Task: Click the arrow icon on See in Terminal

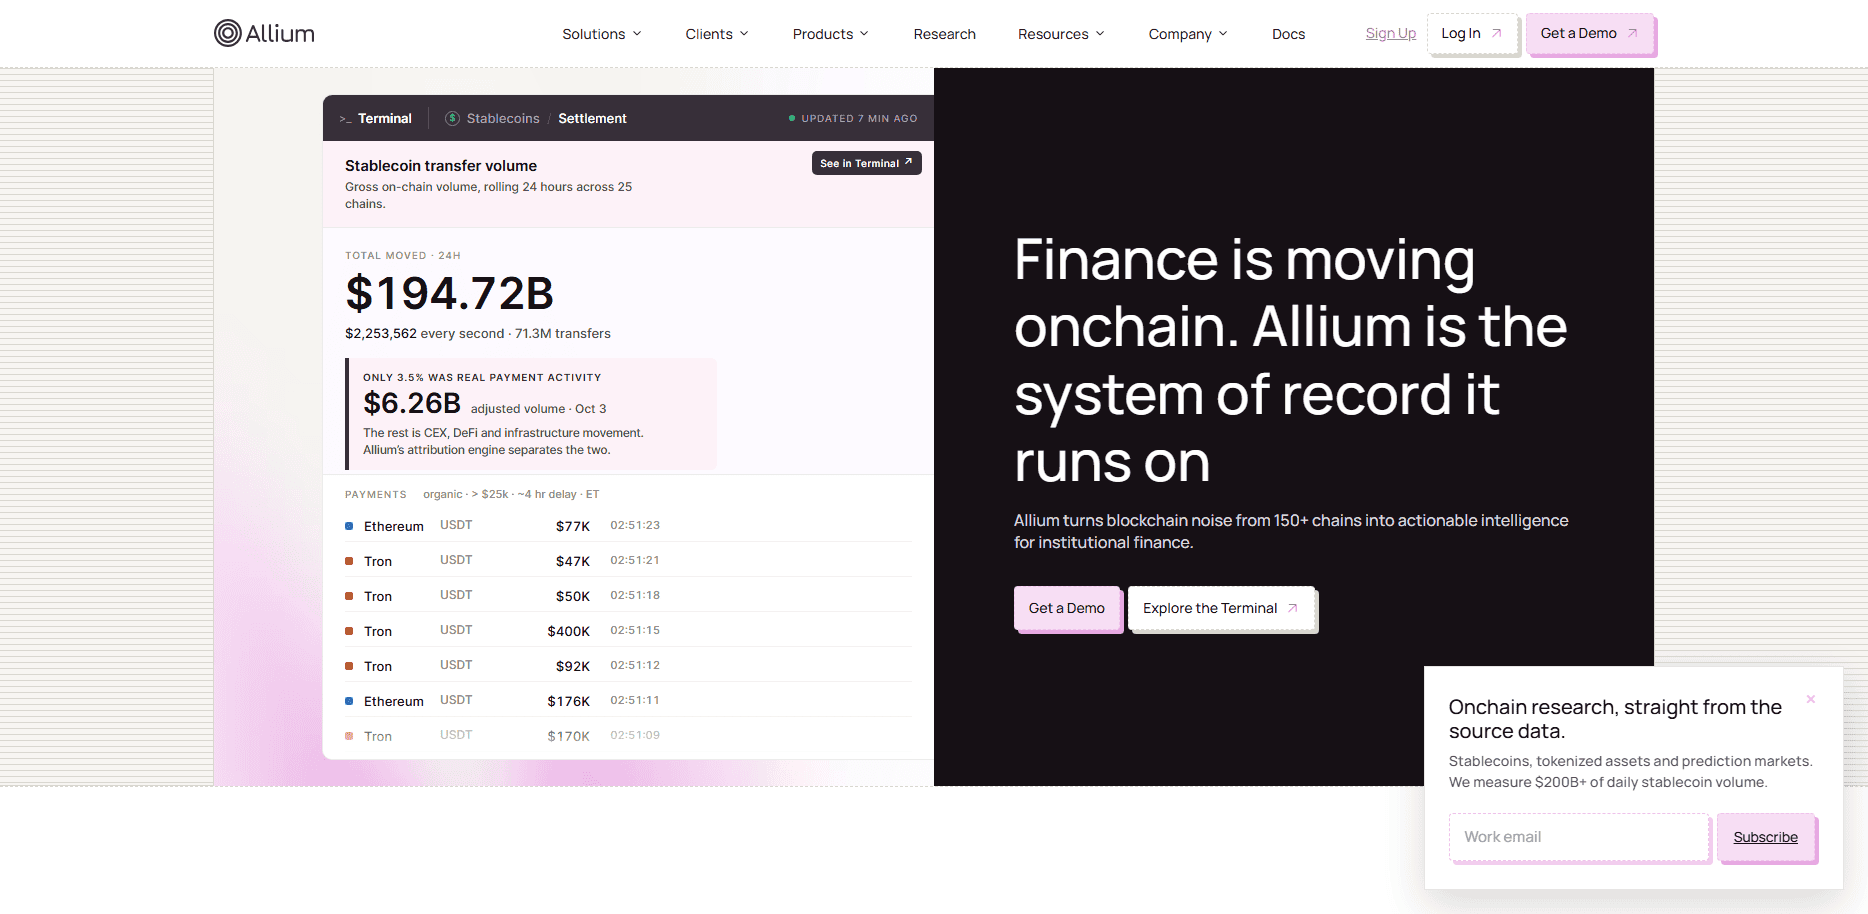Action: click(x=908, y=162)
